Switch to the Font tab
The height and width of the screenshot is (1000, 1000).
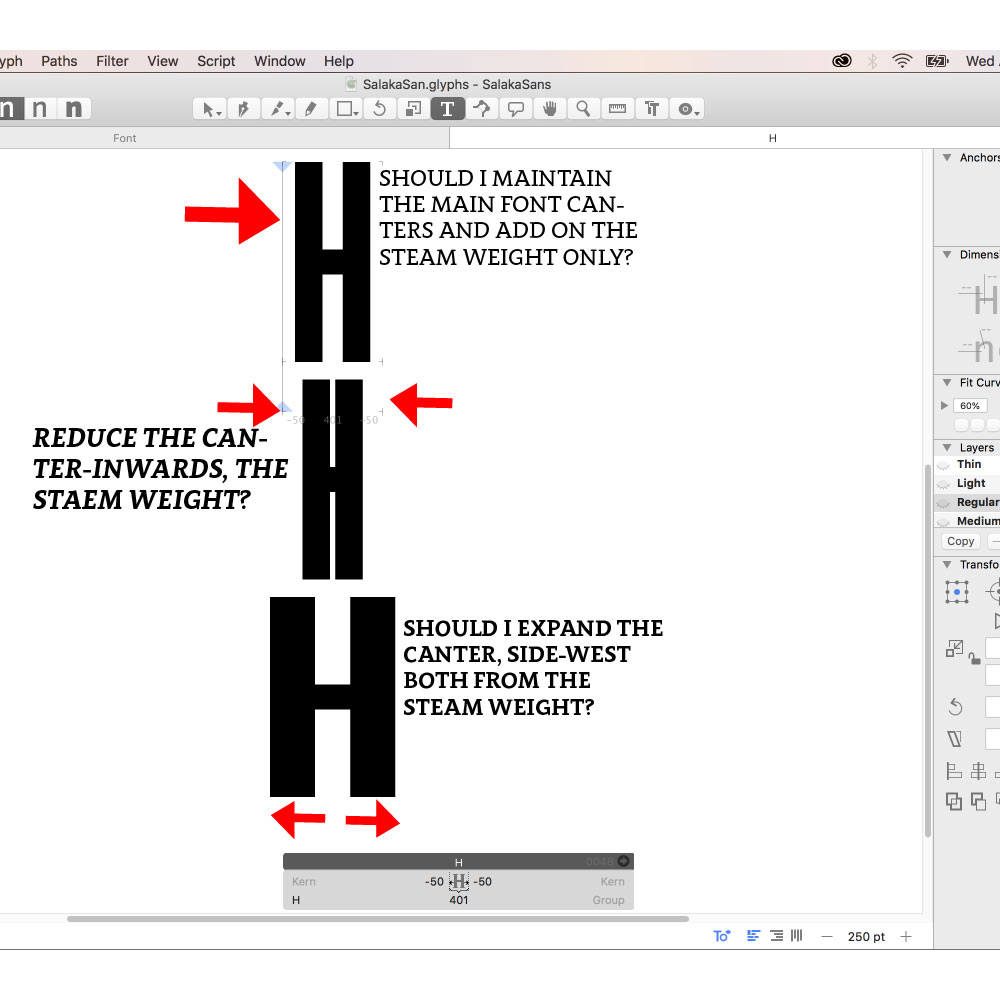tap(125, 138)
